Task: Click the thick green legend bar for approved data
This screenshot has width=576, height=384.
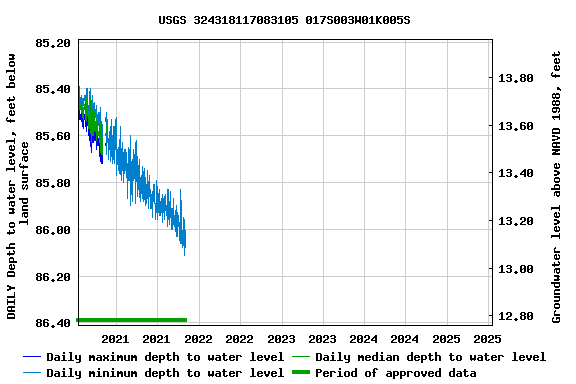Action: pyautogui.click(x=301, y=373)
